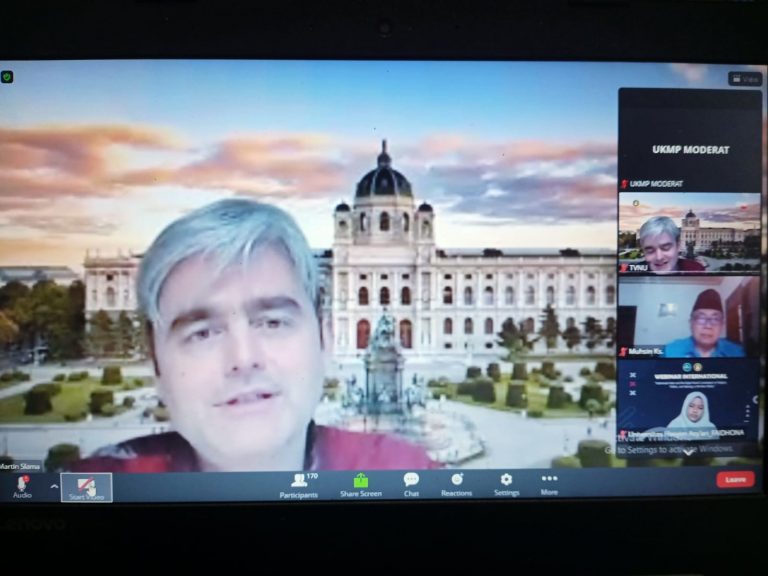Image resolution: width=768 pixels, height=576 pixels.
Task: Open audio options arrow next to Audio
Action: tap(54, 486)
